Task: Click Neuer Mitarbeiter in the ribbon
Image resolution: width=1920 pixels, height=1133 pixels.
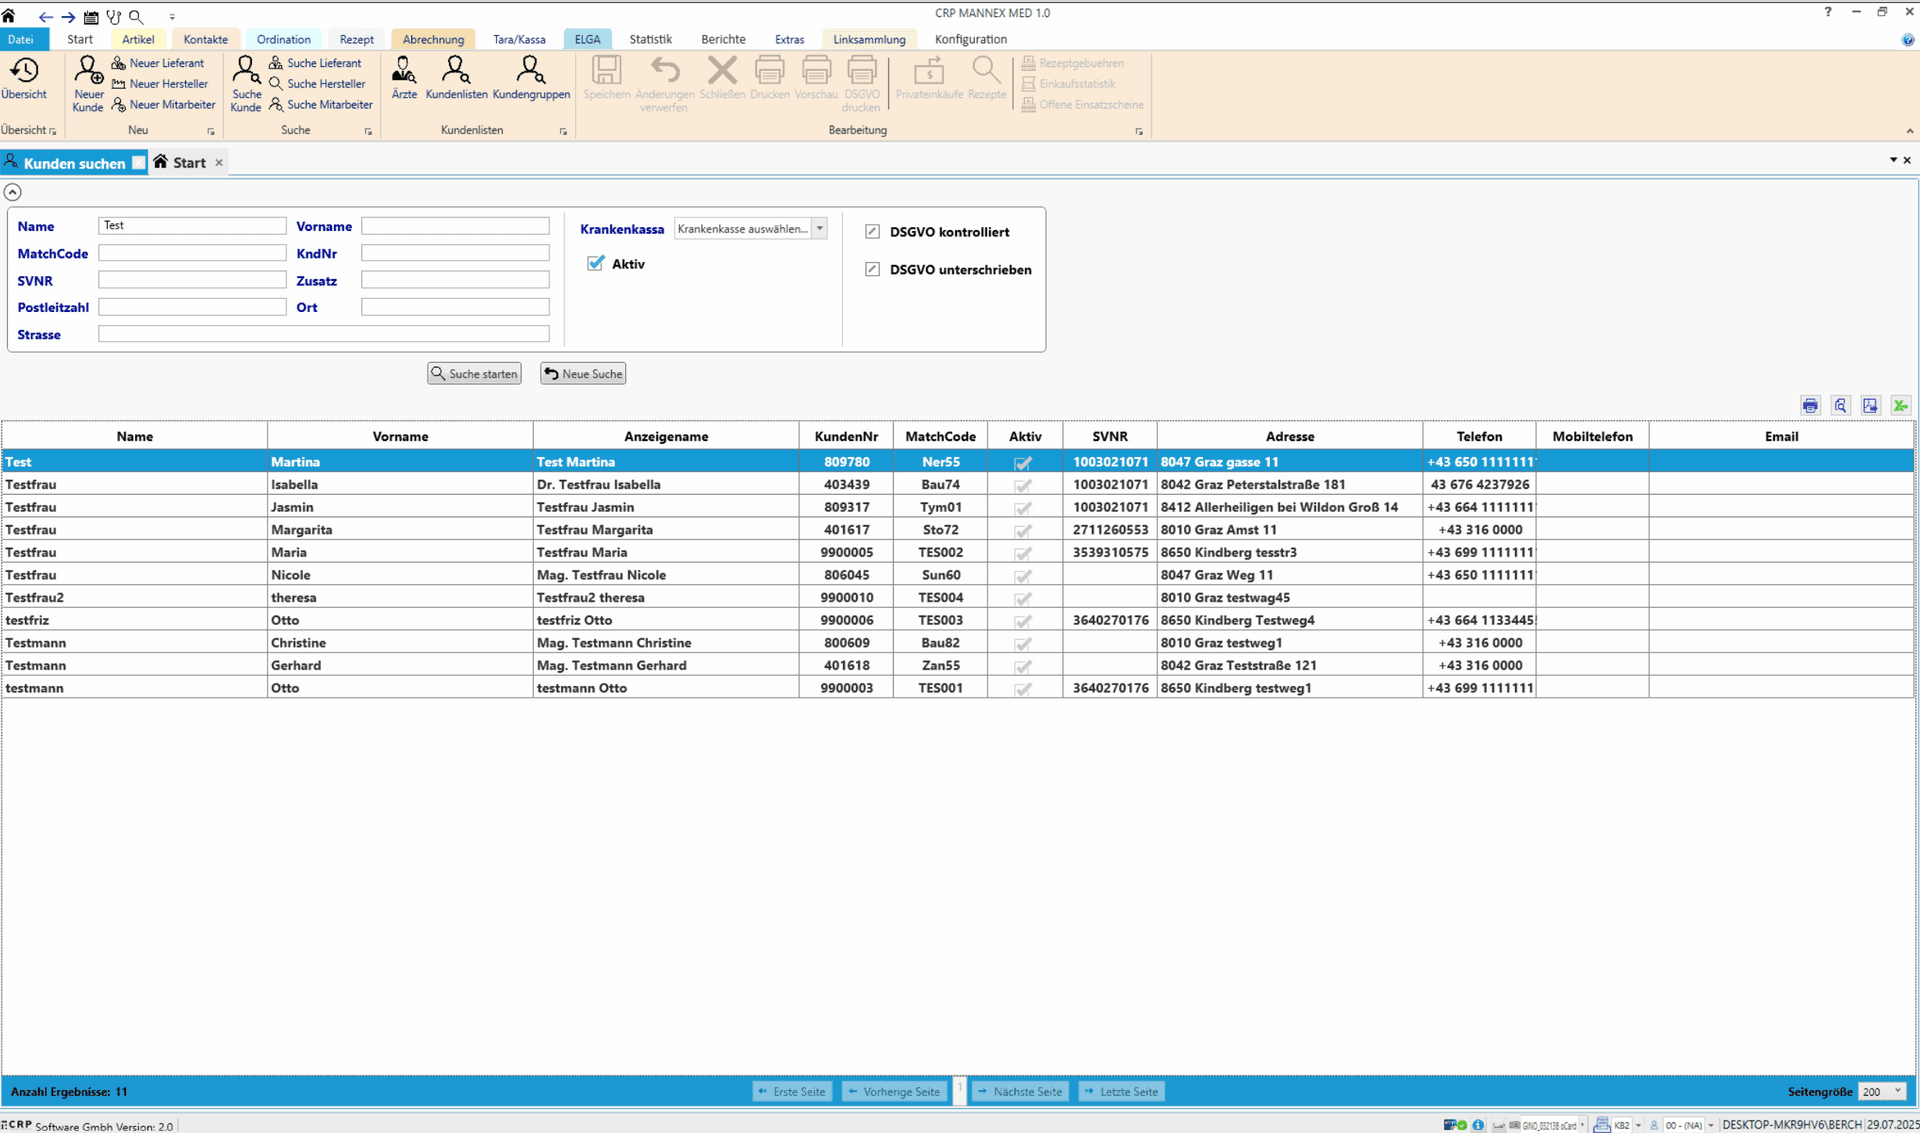Action: (x=163, y=105)
